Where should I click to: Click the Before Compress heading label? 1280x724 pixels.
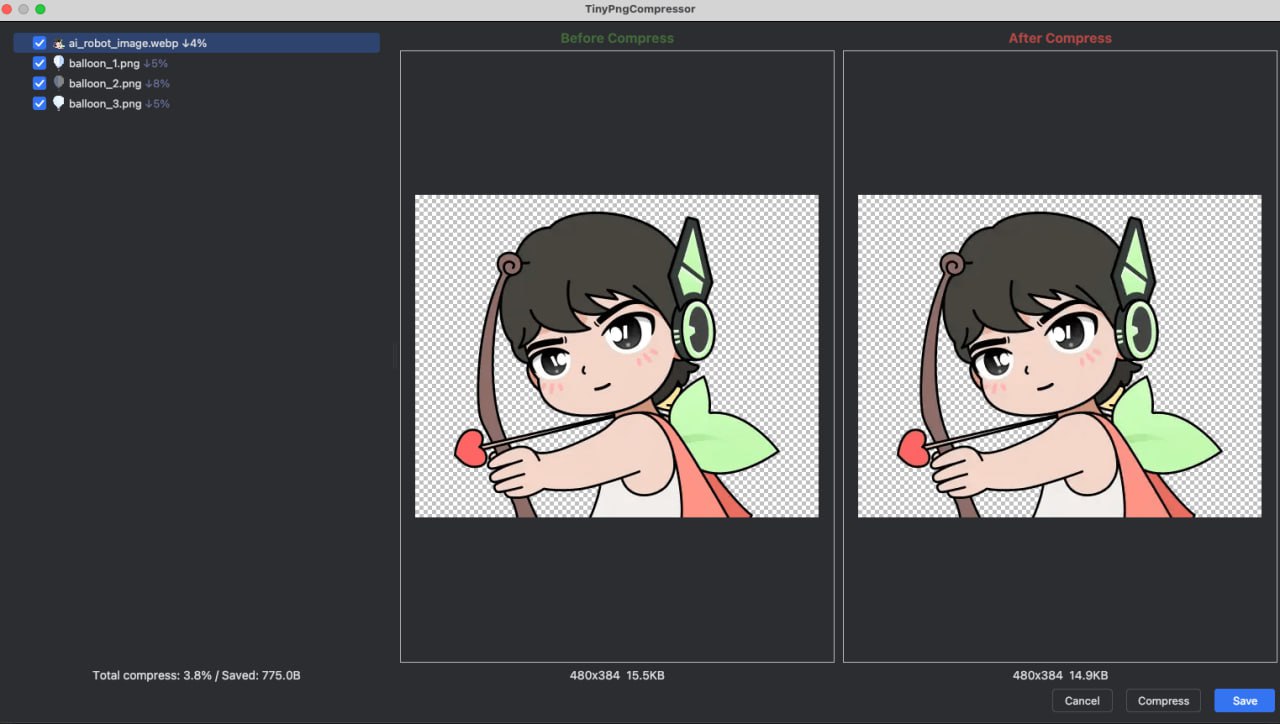[617, 38]
